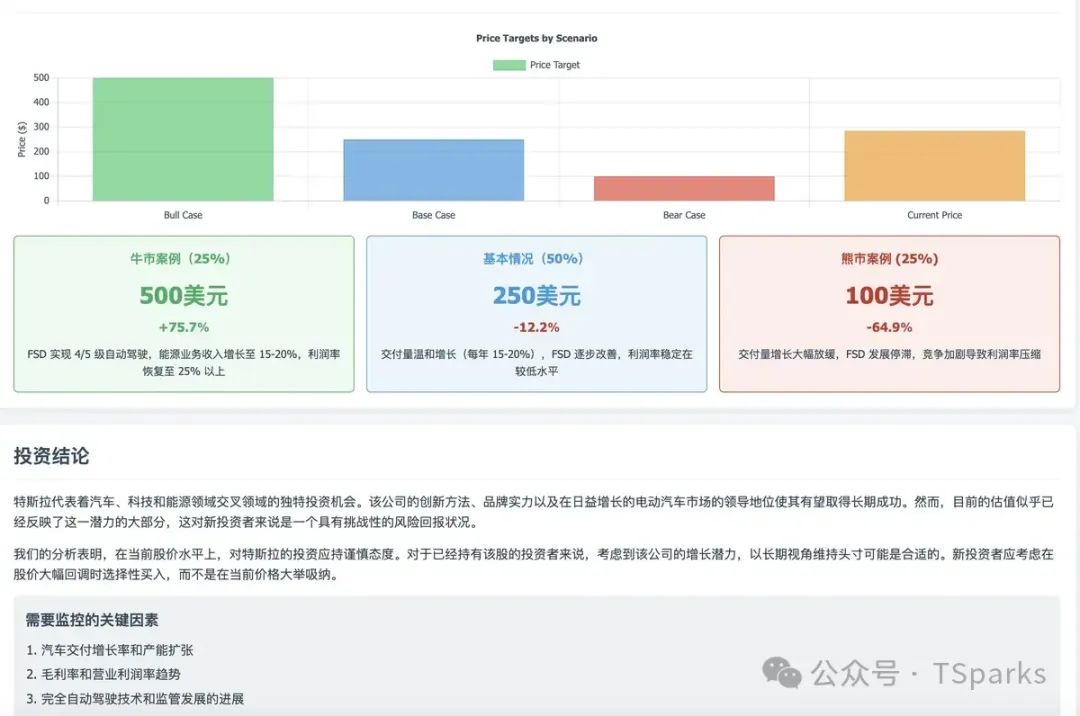Click the '-64.9%' downside value
This screenshot has height=716, width=1080.
pyautogui.click(x=889, y=327)
